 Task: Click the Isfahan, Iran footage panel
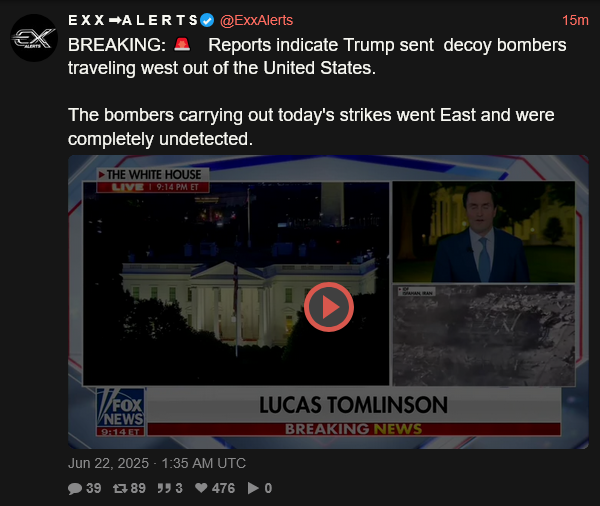(484, 335)
